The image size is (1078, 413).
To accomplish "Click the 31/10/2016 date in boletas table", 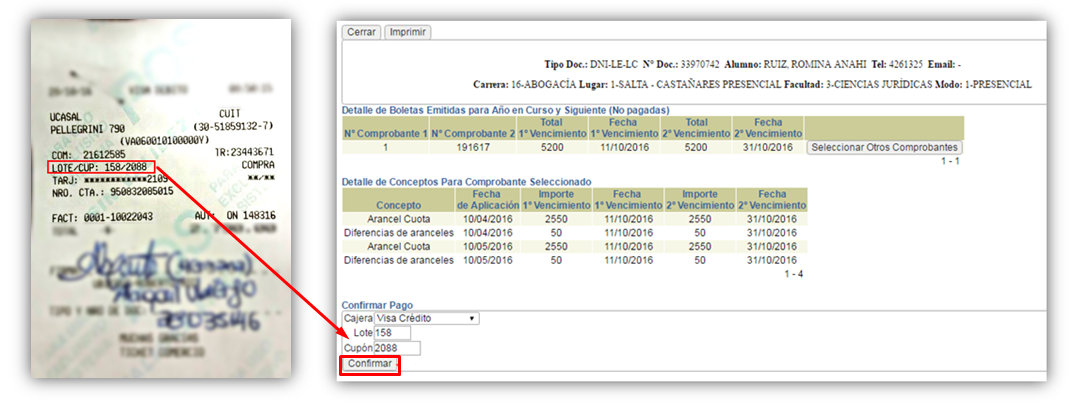I will tap(768, 147).
